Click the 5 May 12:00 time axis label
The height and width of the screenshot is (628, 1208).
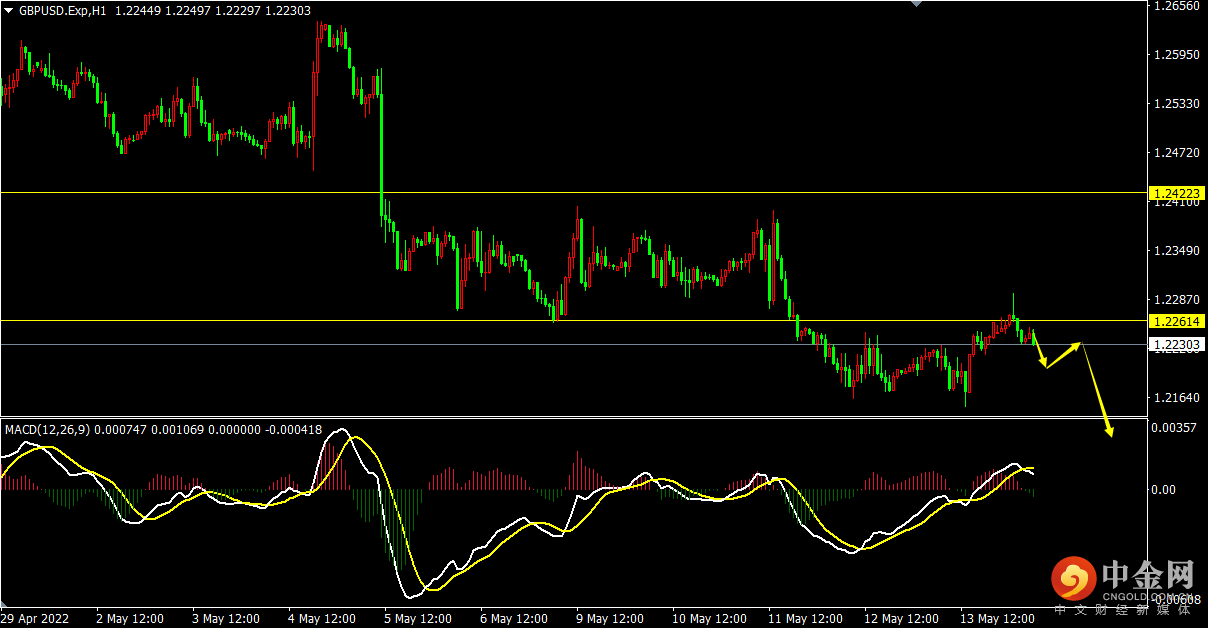point(417,618)
